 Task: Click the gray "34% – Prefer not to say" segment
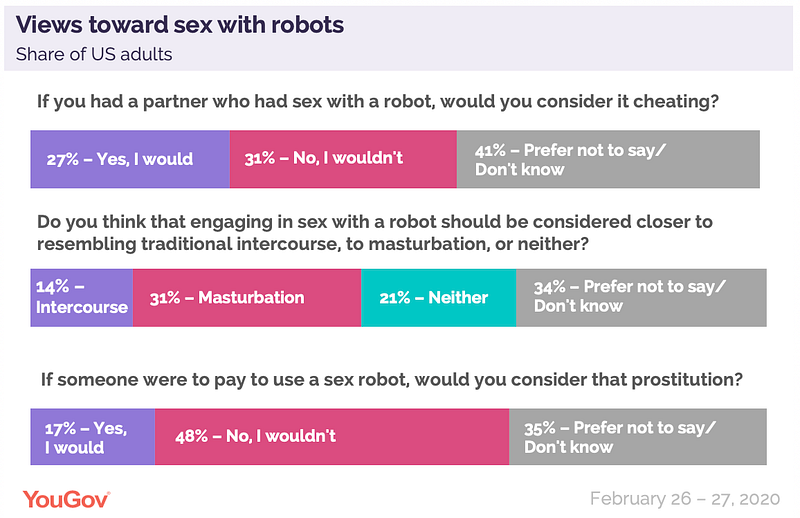[641, 297]
